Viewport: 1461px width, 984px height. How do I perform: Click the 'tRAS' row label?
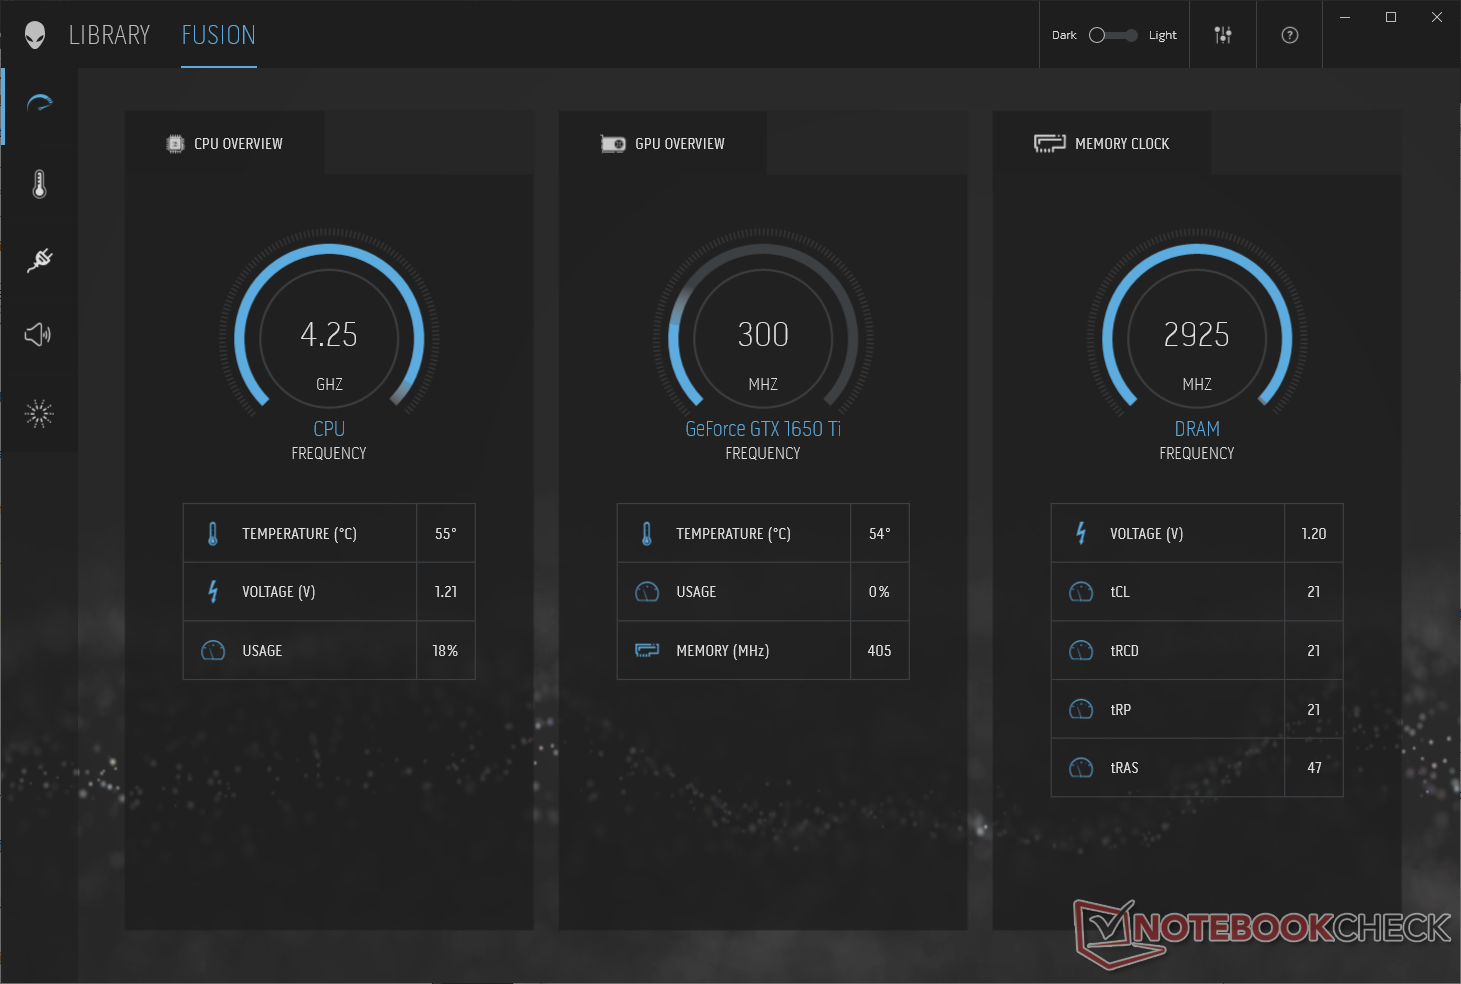click(1124, 768)
